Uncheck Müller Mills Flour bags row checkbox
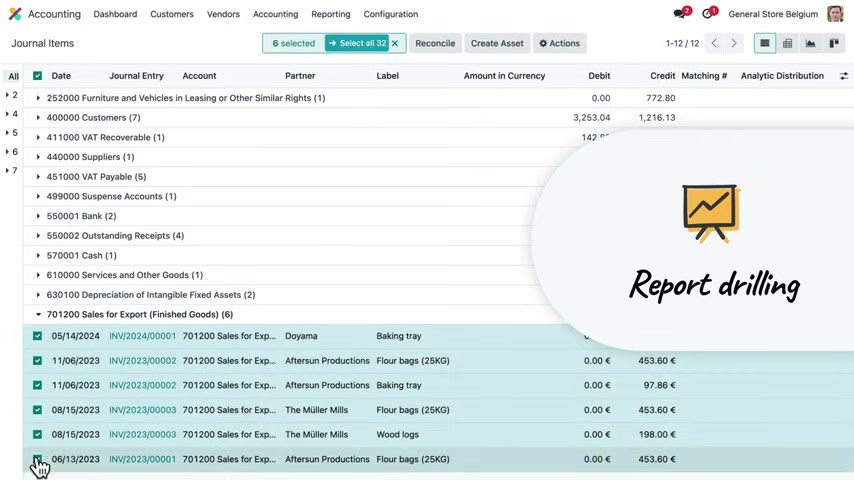This screenshot has width=854, height=480. click(x=37, y=410)
